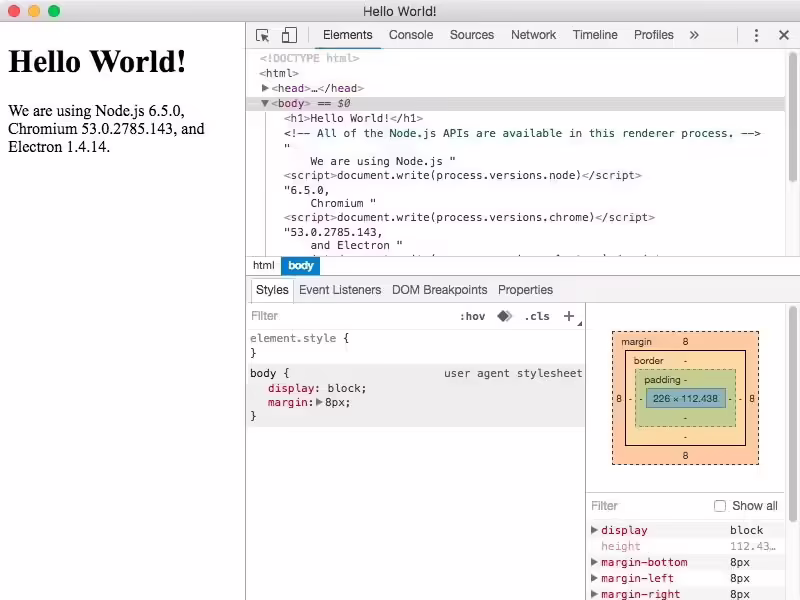
Task: Open the hidden tabs chevron menu
Action: [694, 34]
